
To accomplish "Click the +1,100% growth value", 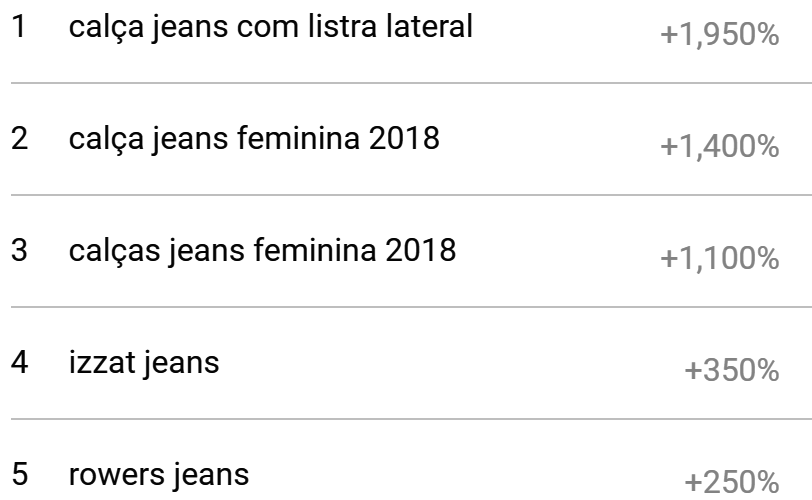I will [720, 259].
